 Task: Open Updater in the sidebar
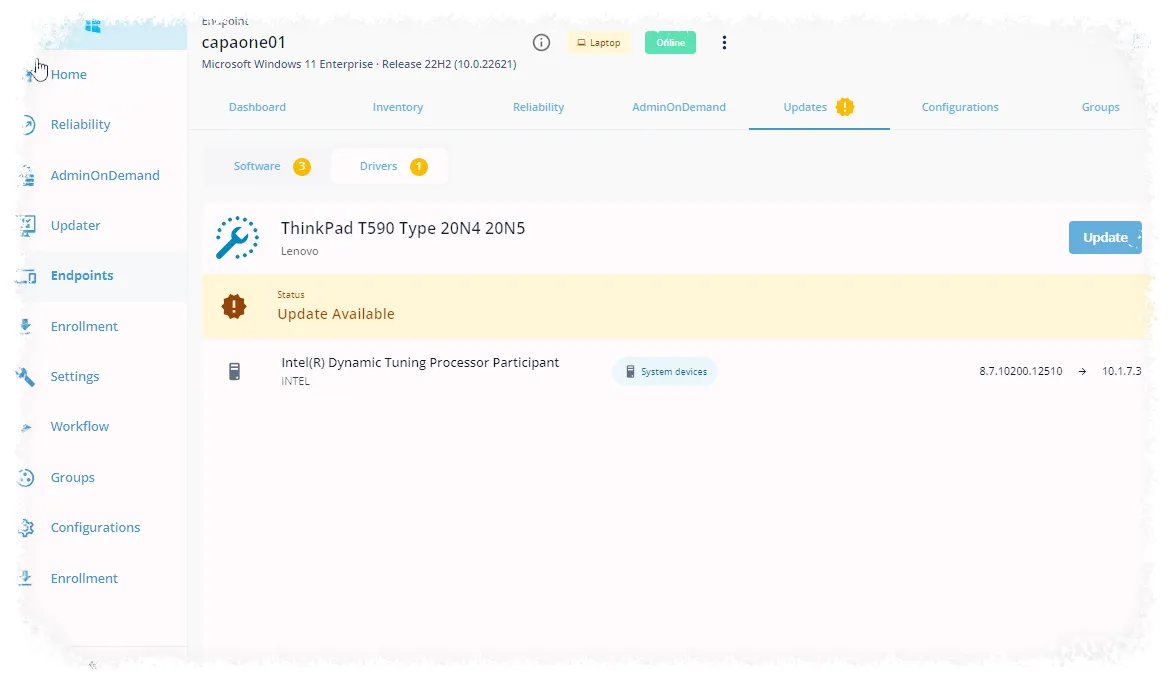tap(75, 225)
